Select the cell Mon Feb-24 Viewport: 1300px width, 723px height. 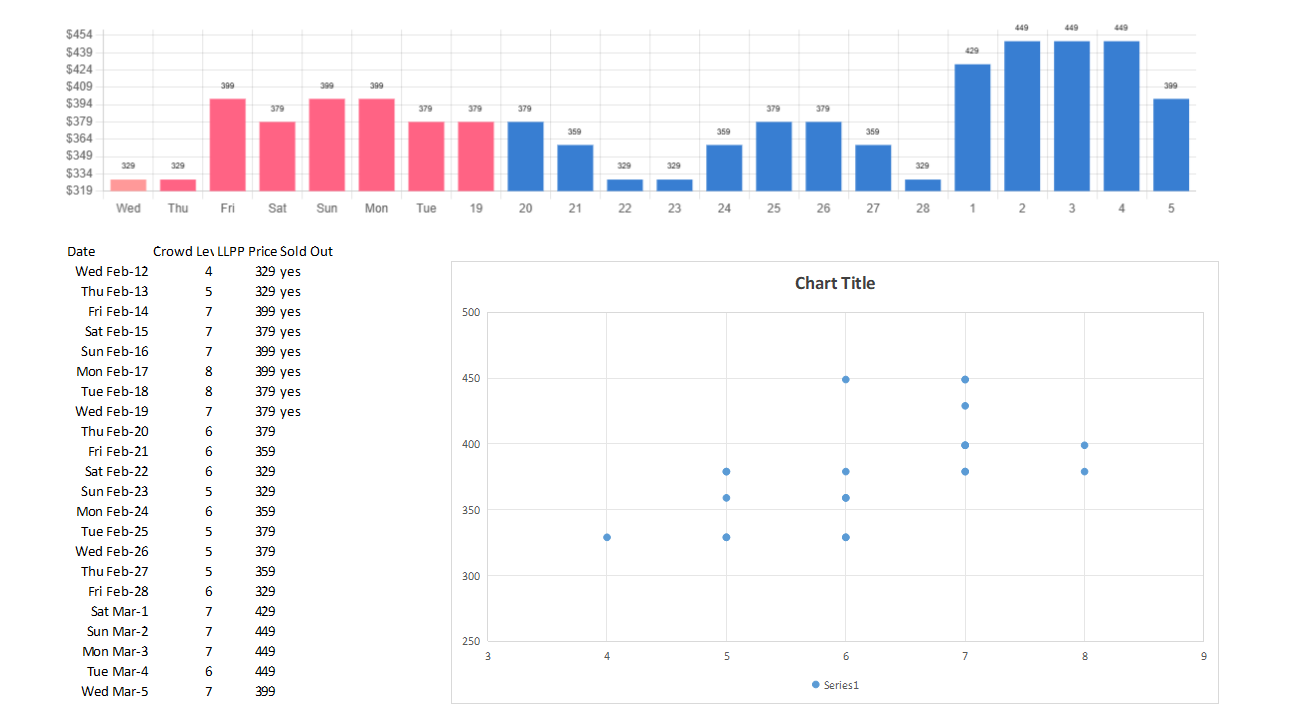tap(112, 511)
